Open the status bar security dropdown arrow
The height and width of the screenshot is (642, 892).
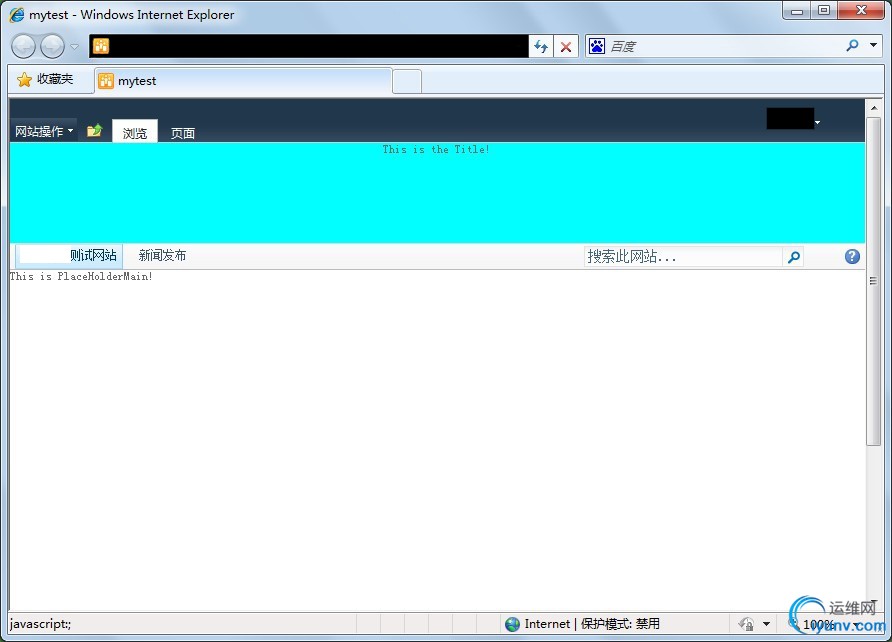[x=766, y=624]
